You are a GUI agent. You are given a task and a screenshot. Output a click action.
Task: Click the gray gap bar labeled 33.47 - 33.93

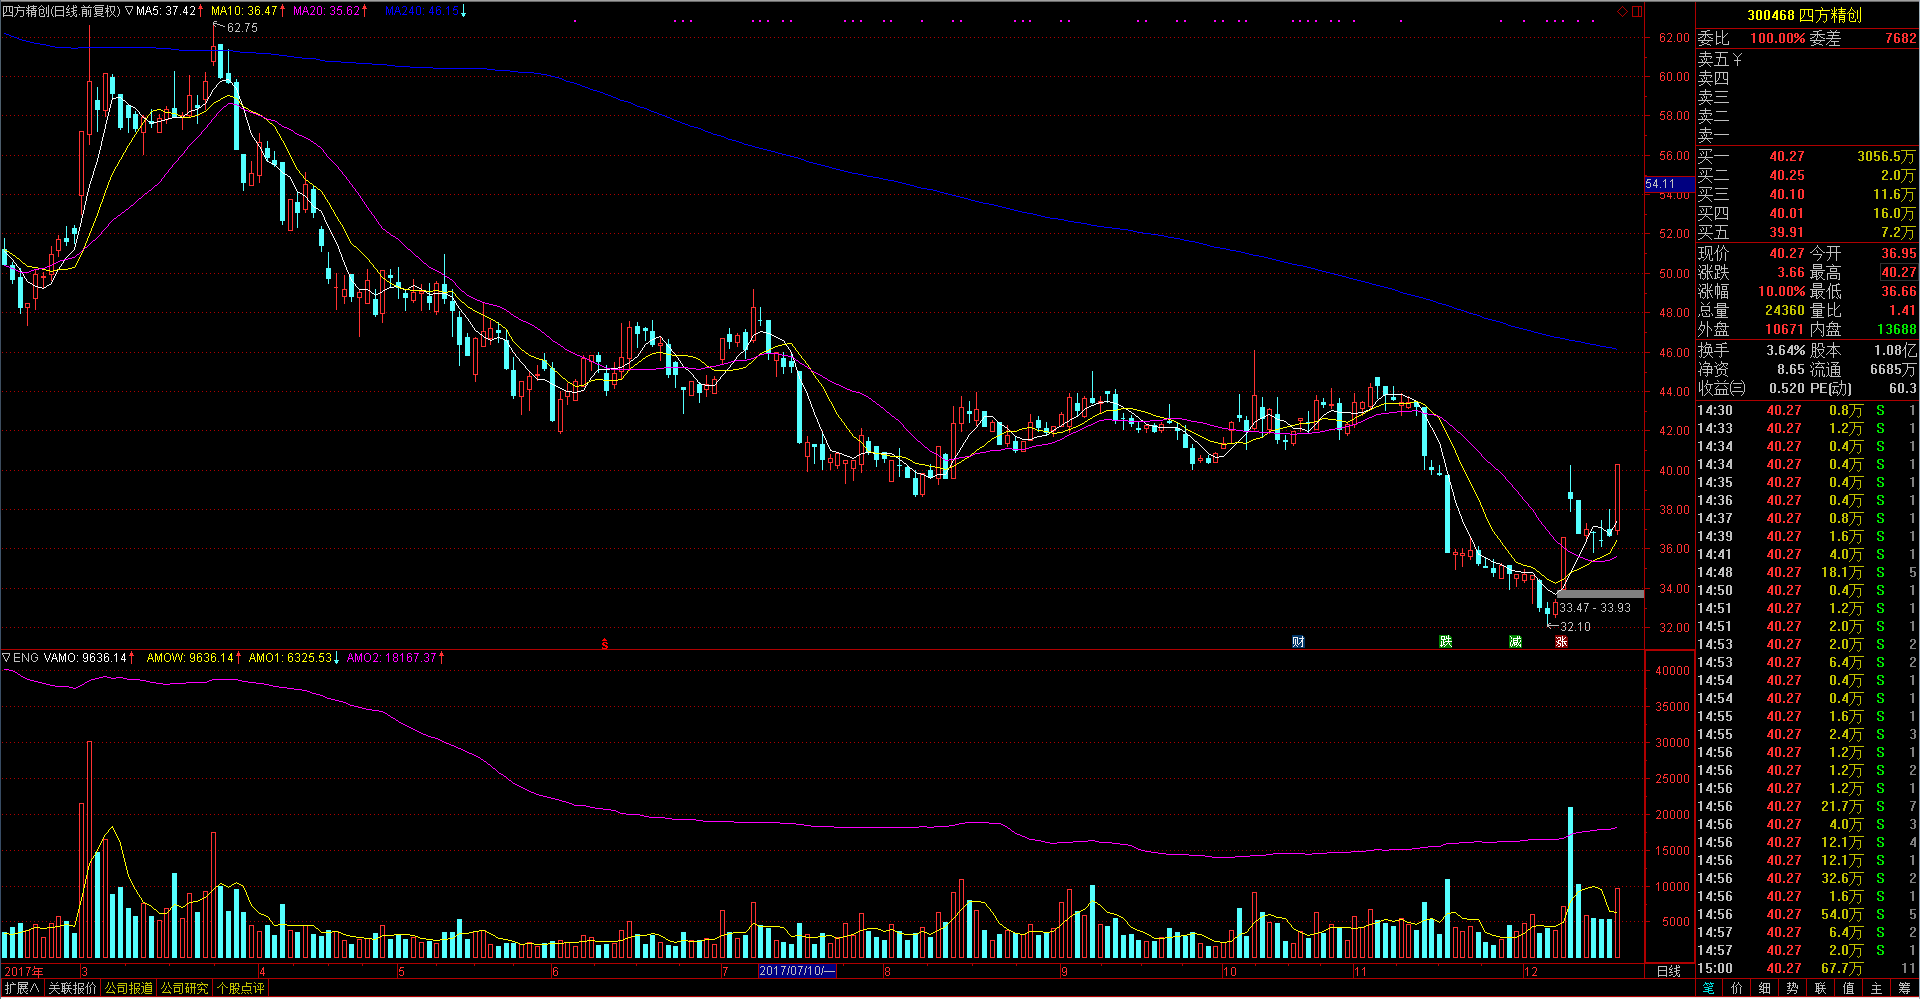click(1599, 594)
